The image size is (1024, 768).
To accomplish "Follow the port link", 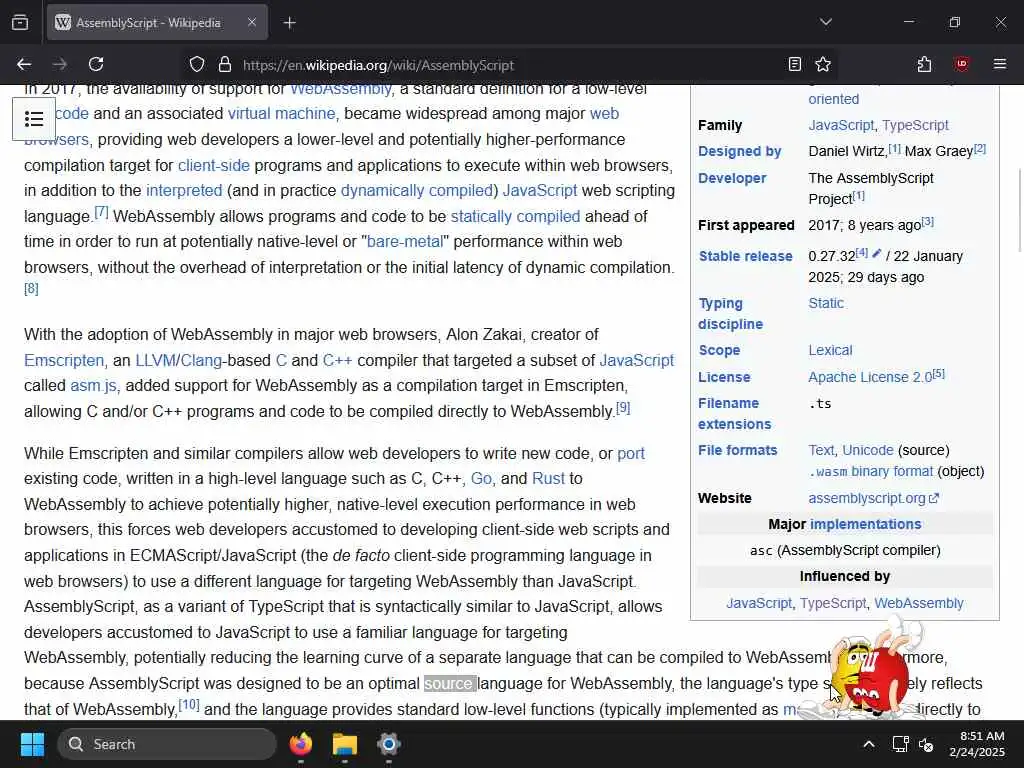I will (631, 453).
